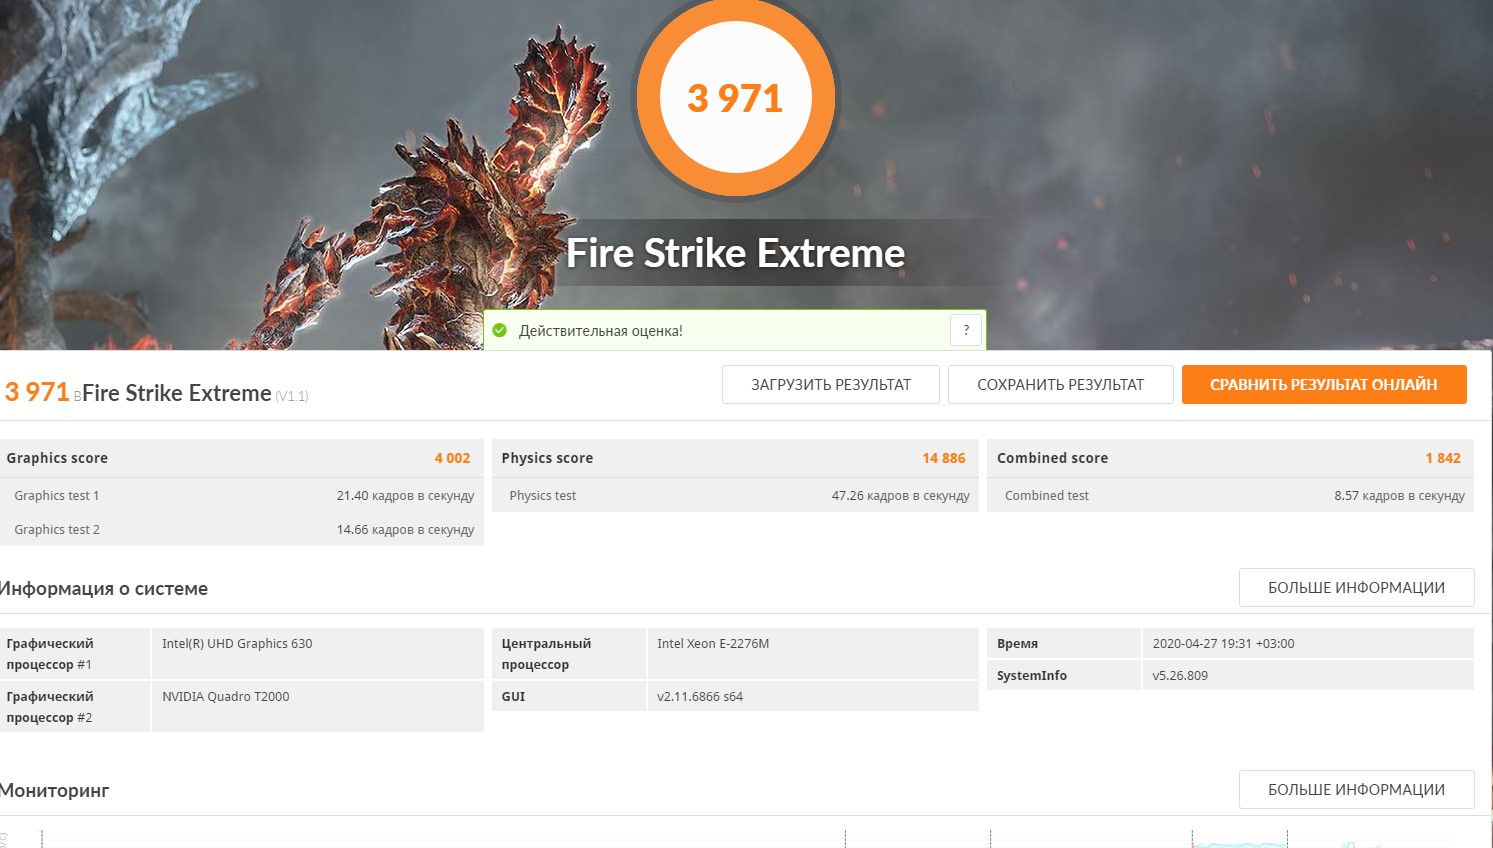Click the green checkmark valid-score icon

click(x=500, y=330)
